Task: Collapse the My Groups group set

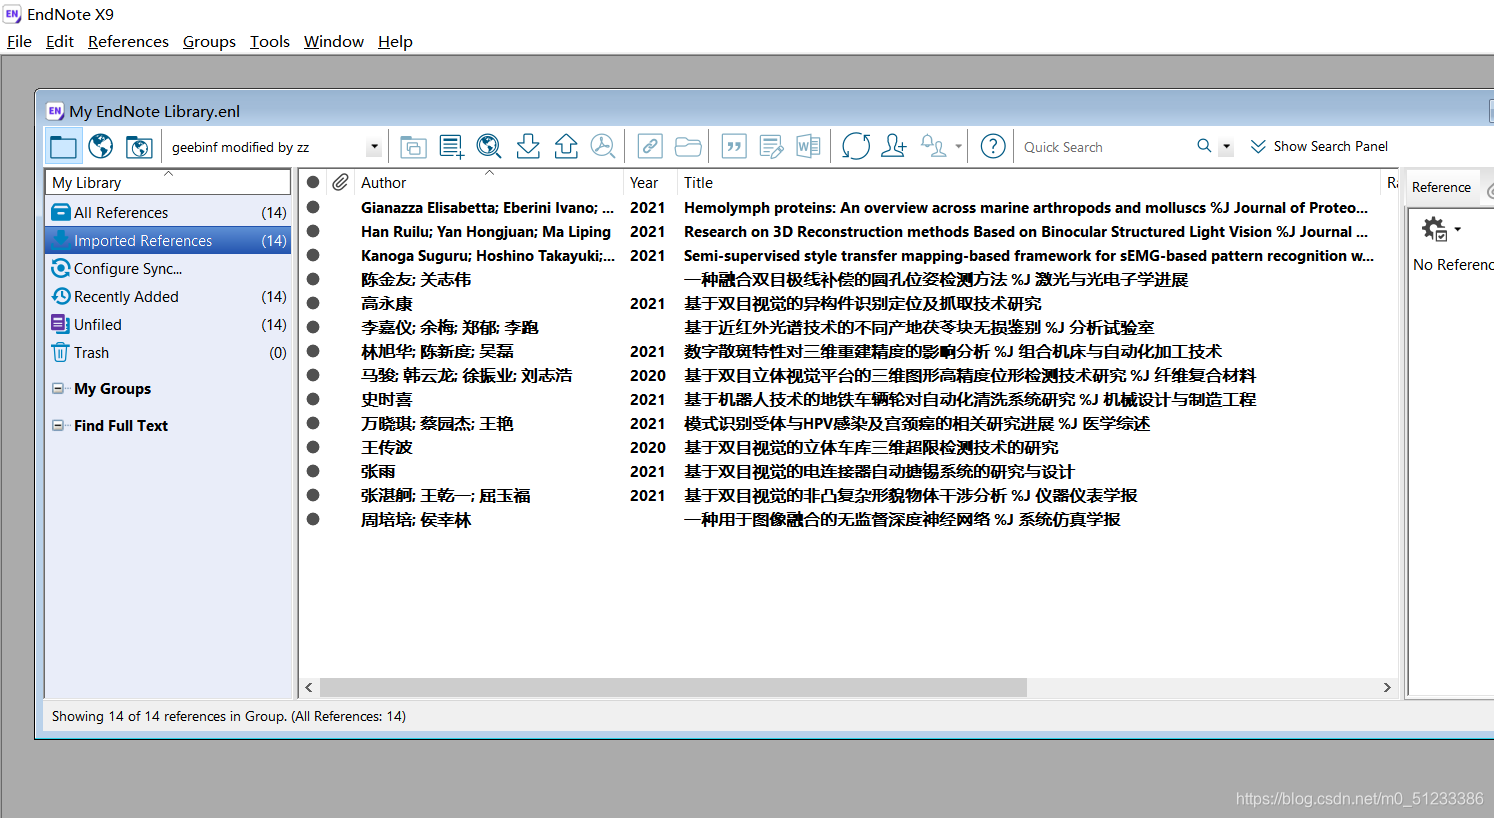Action: 58,388
